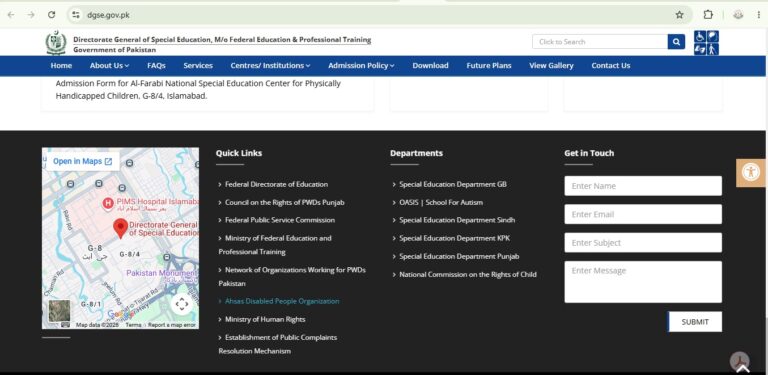The image size is (768, 375).
Task: Open Ministry of Human Rights link
Action: tap(265, 319)
